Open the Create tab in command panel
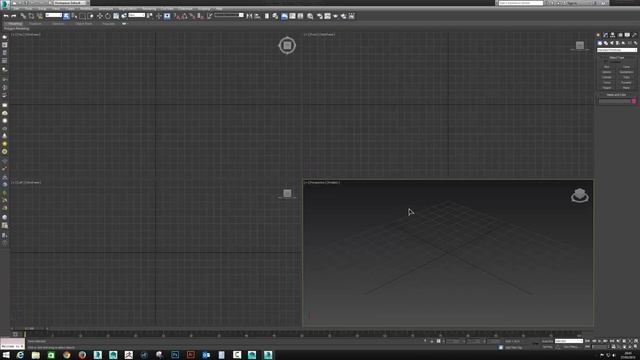Image resolution: width=640 pixels, height=360 pixels. click(598, 35)
